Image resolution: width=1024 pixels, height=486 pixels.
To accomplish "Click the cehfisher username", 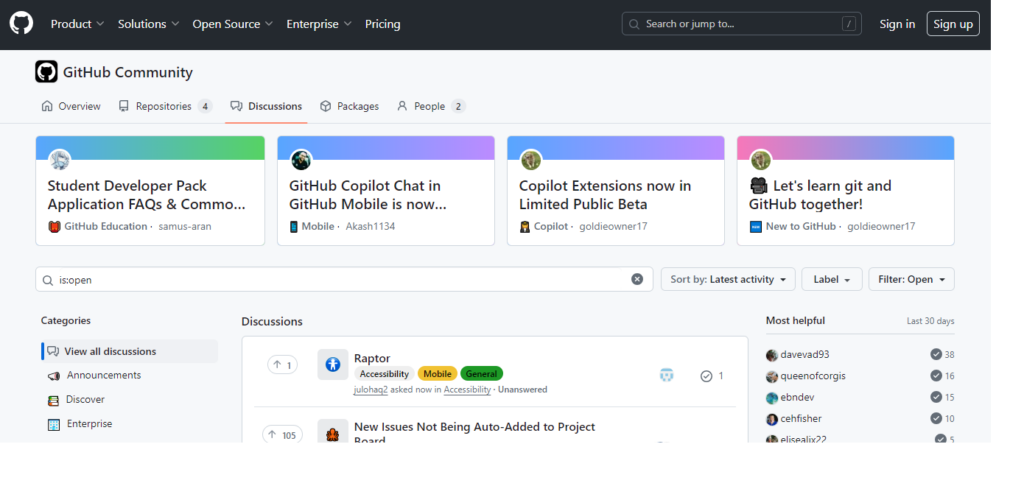I will [x=801, y=419].
